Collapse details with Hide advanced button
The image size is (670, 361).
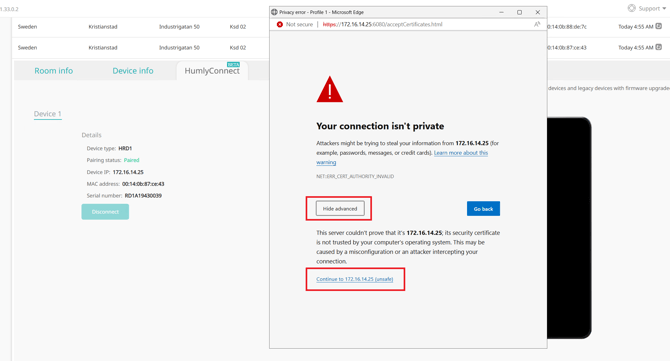pyautogui.click(x=340, y=208)
